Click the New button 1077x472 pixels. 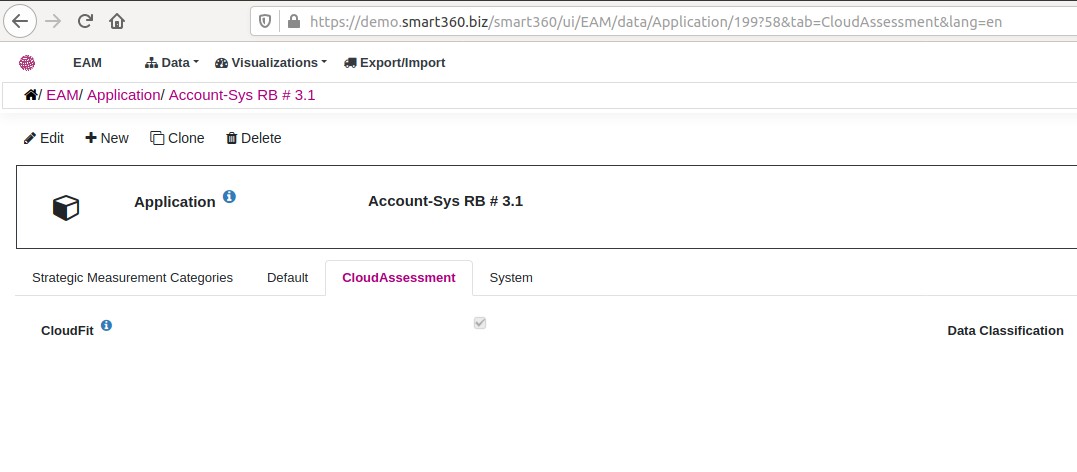pyautogui.click(x=107, y=138)
